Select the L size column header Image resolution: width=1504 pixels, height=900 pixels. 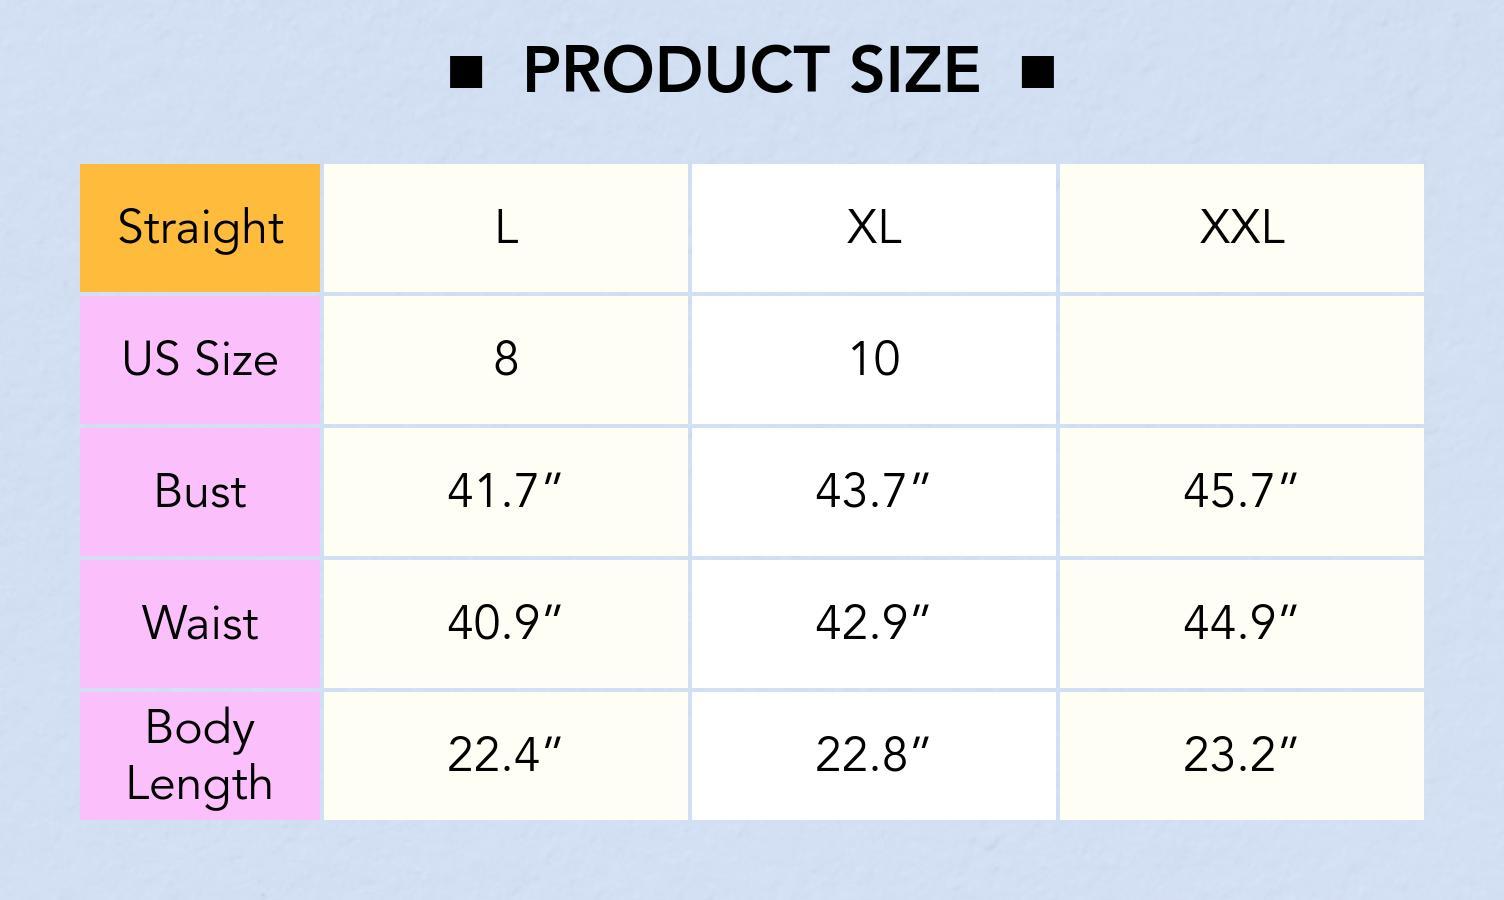click(506, 228)
